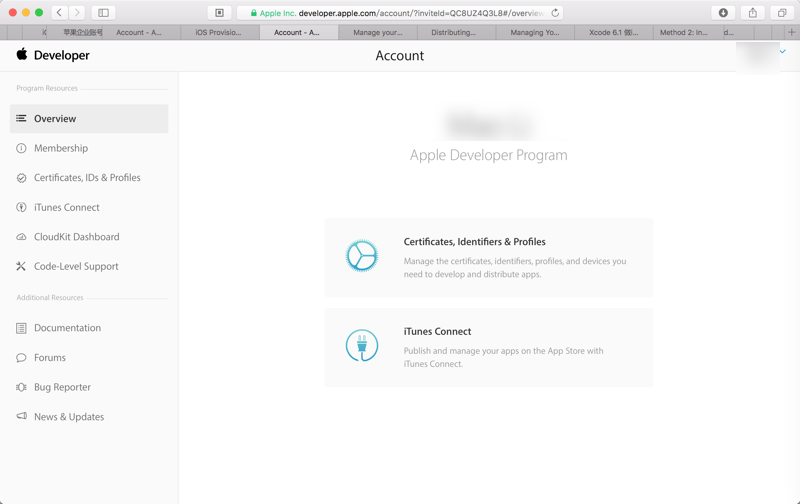This screenshot has width=800, height=504.
Task: Click the News & Updates megaphone icon
Action: point(21,416)
